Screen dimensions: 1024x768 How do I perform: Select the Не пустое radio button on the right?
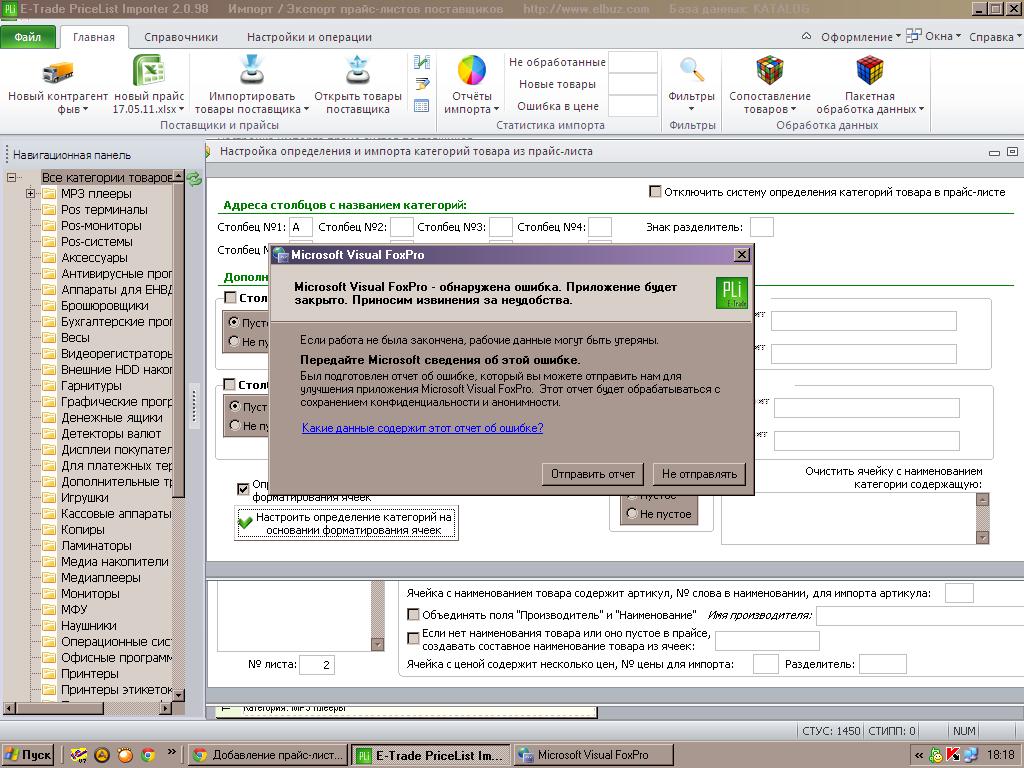(632, 513)
